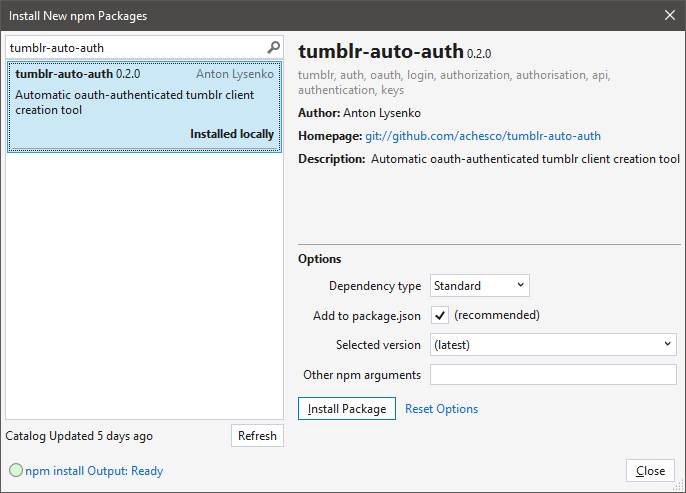Click the 'Dependency type' label

coord(375,286)
